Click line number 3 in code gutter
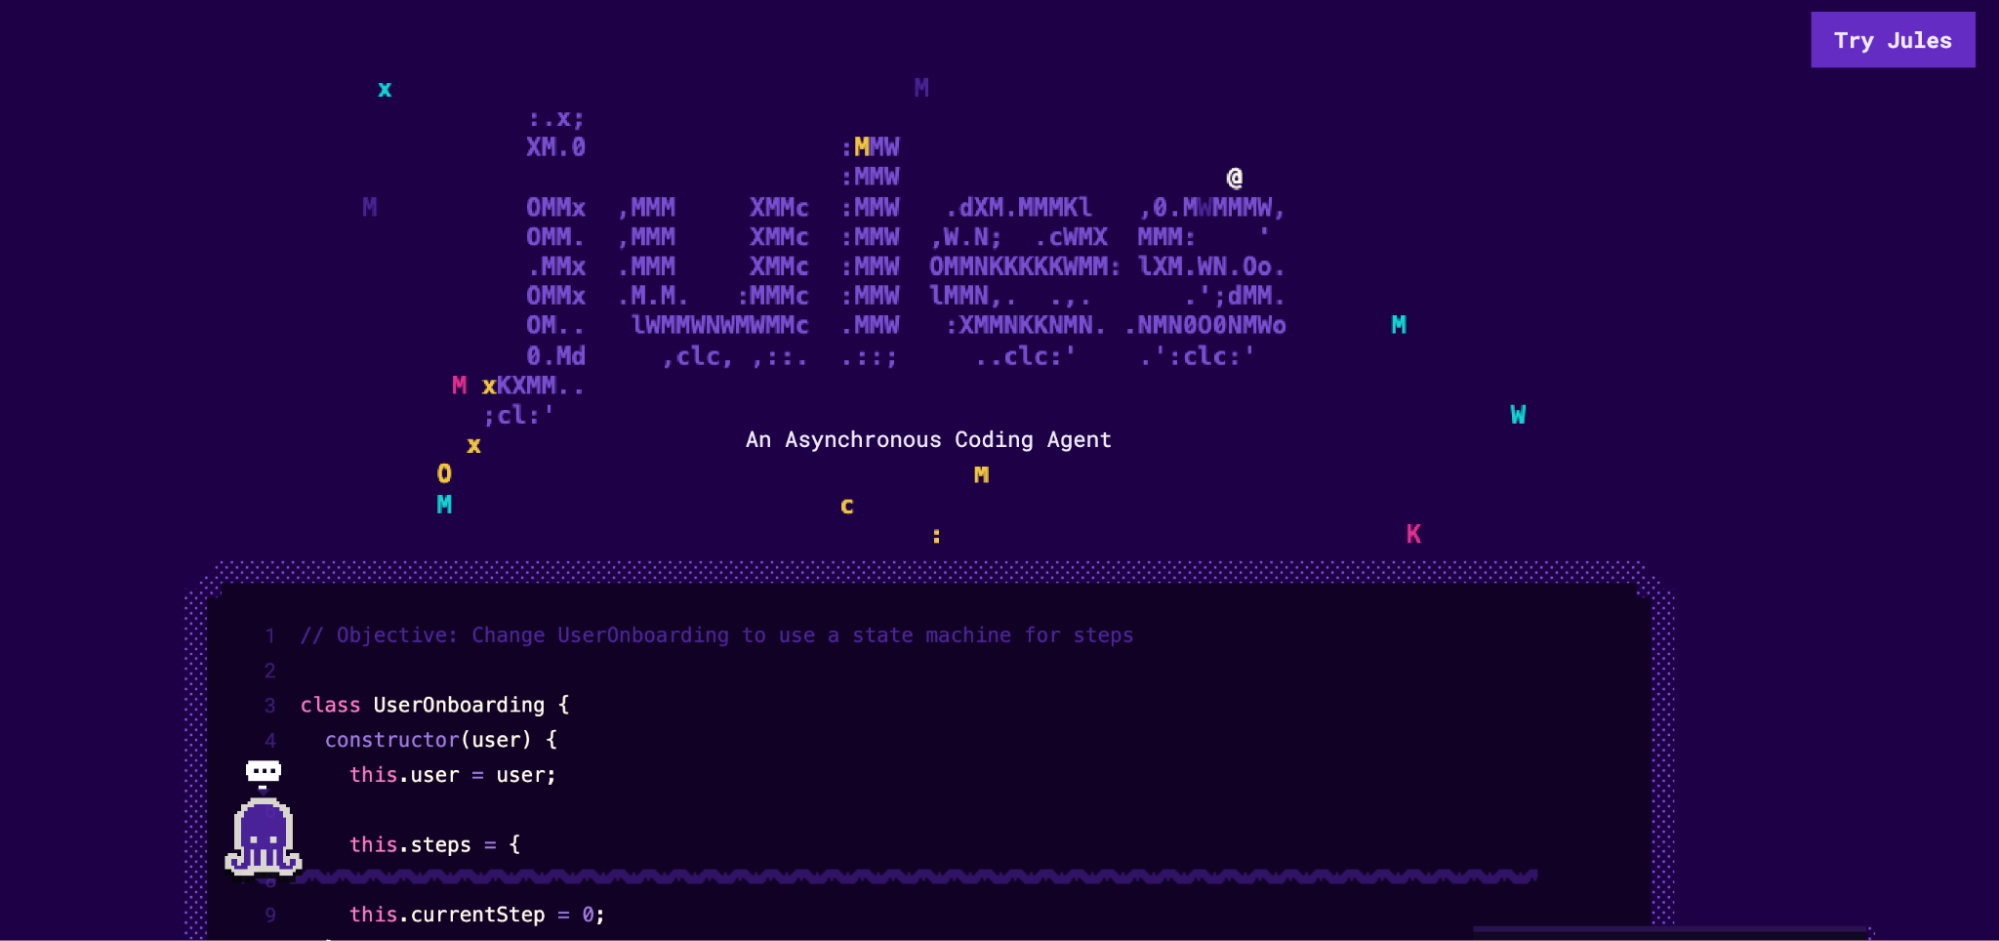The width and height of the screenshot is (1999, 941). [x=270, y=706]
